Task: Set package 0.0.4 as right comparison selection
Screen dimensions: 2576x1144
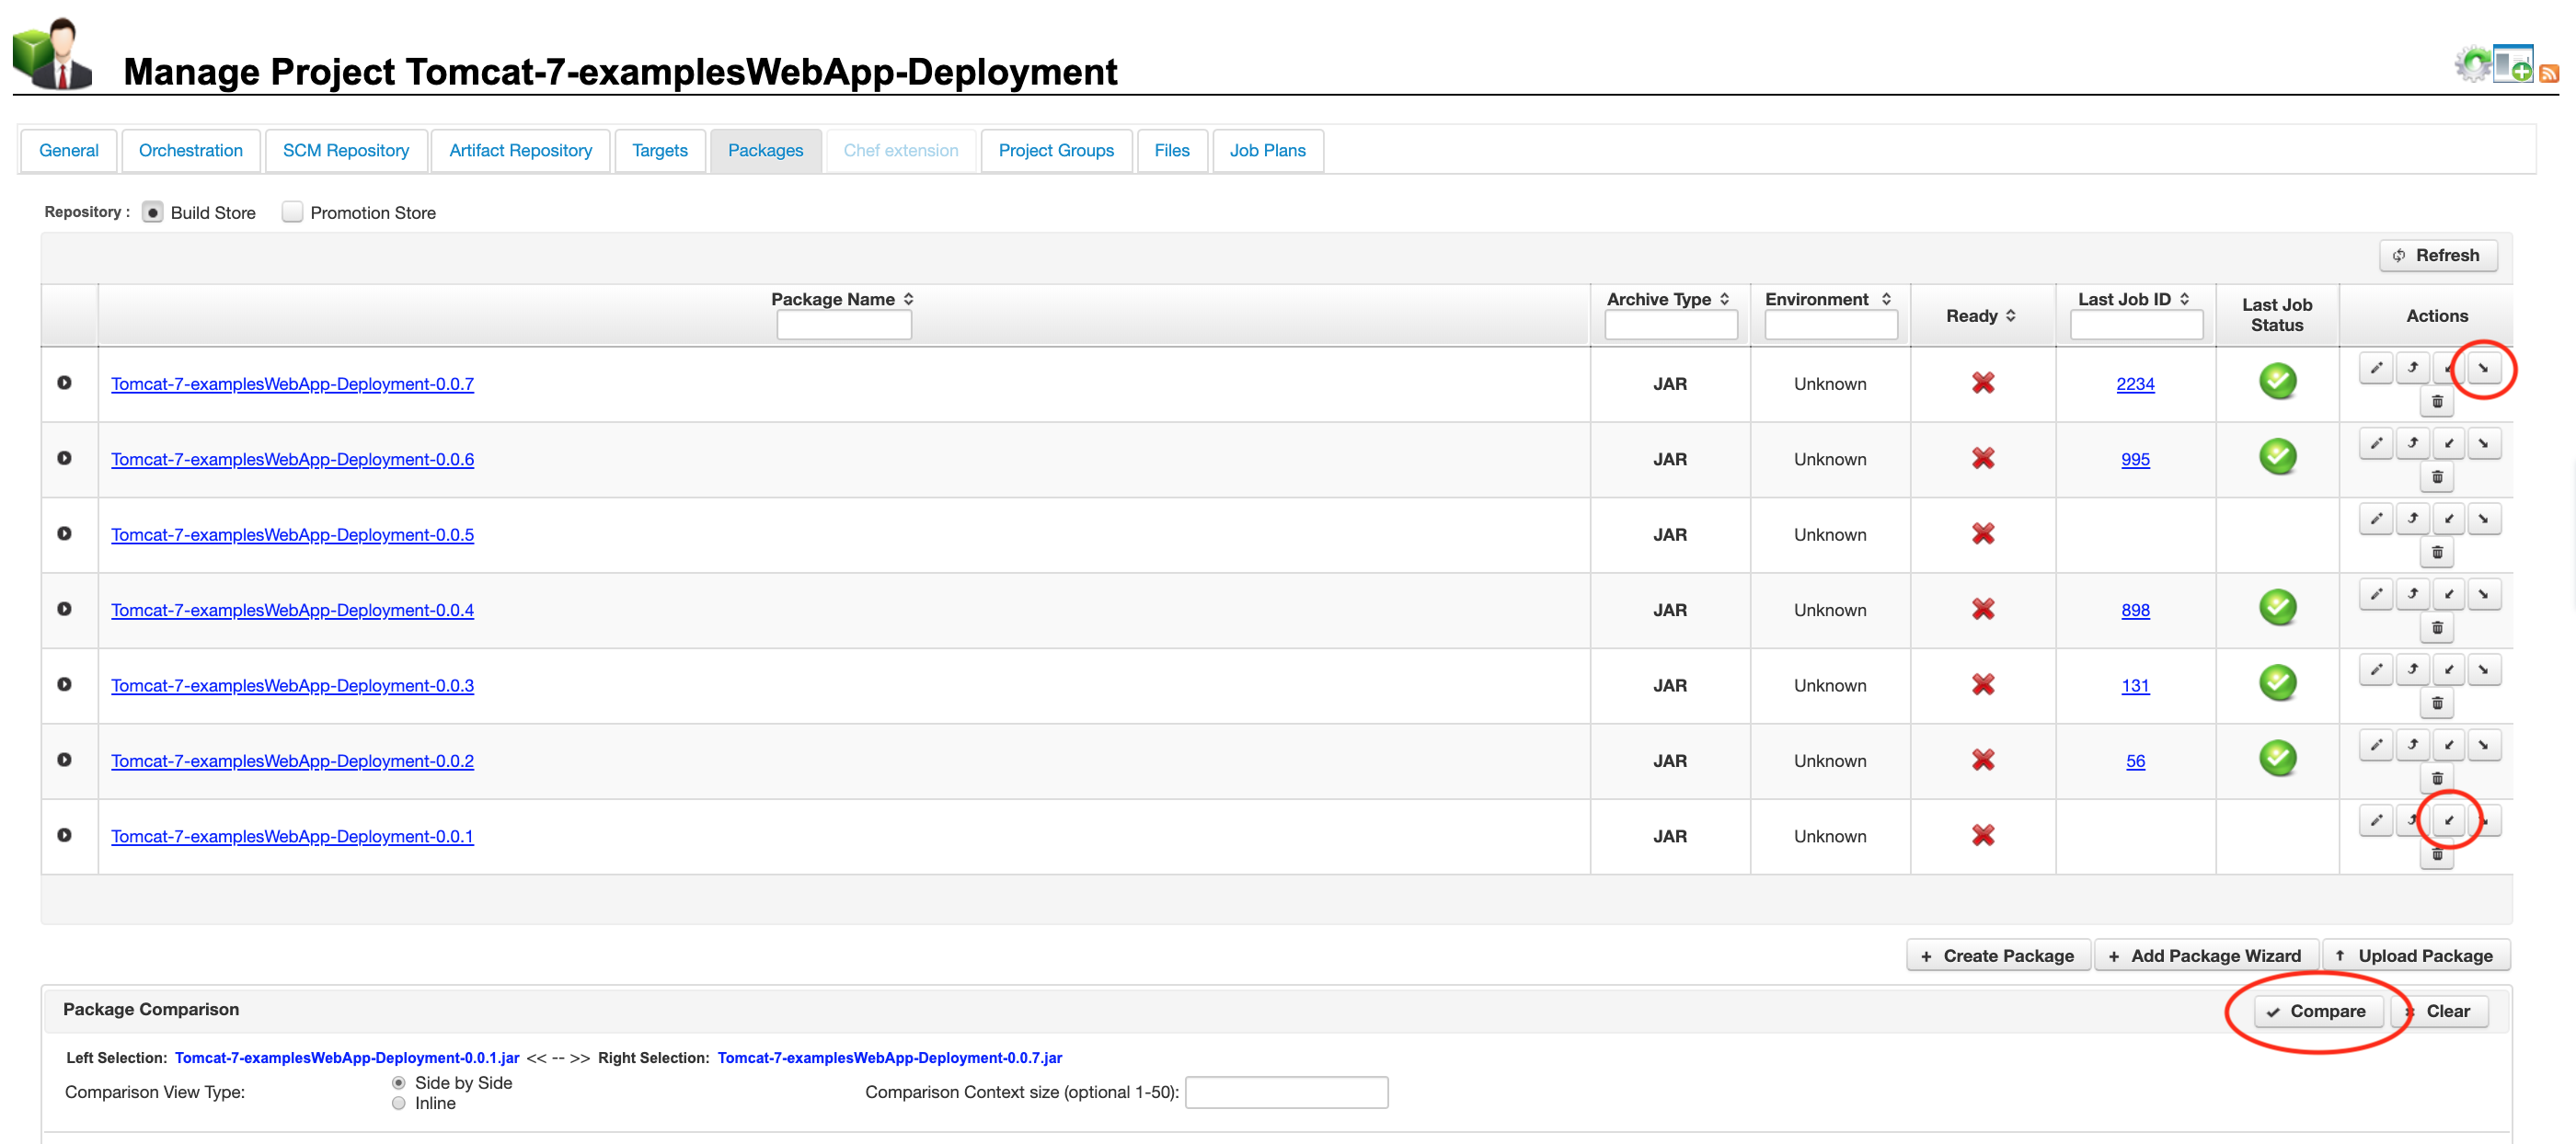Action: coord(2484,594)
